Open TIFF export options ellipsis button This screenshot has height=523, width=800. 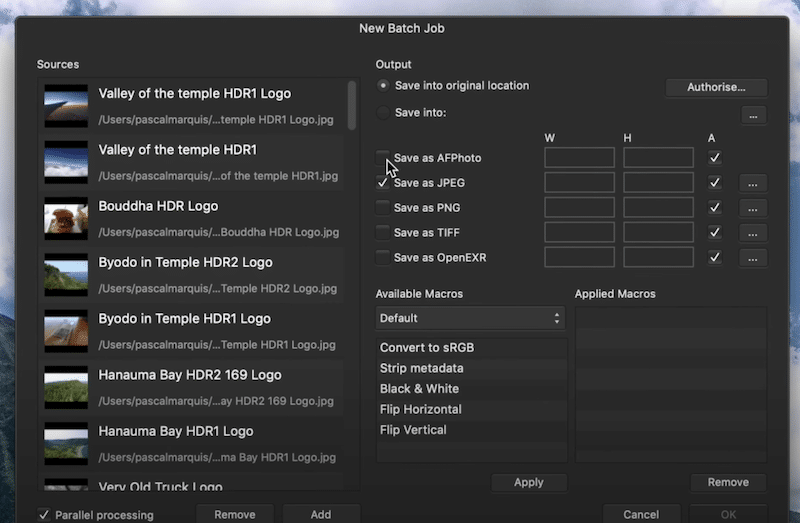coord(753,233)
